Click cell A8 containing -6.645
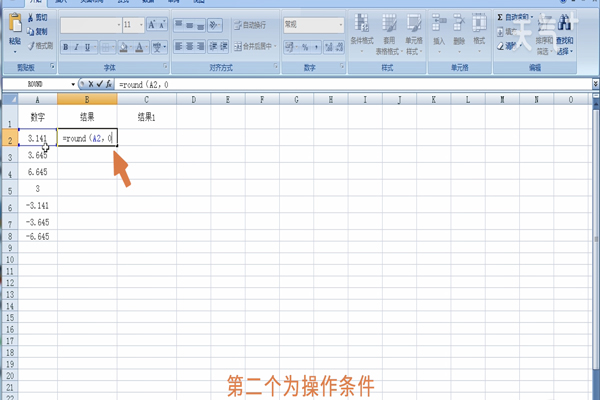 point(38,237)
